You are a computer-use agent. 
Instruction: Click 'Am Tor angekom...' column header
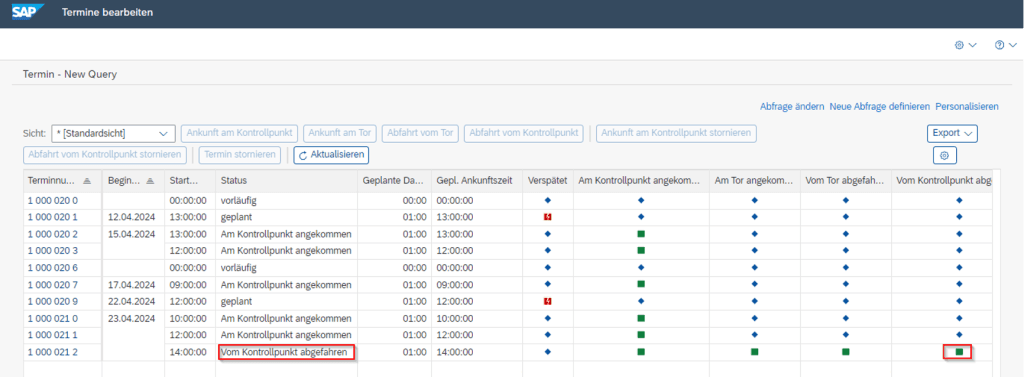[754, 180]
